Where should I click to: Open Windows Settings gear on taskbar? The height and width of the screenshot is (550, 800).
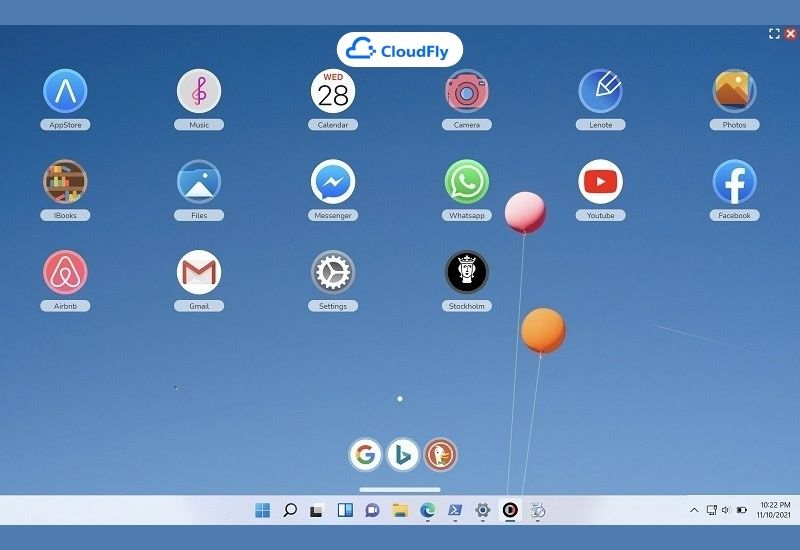click(x=483, y=510)
